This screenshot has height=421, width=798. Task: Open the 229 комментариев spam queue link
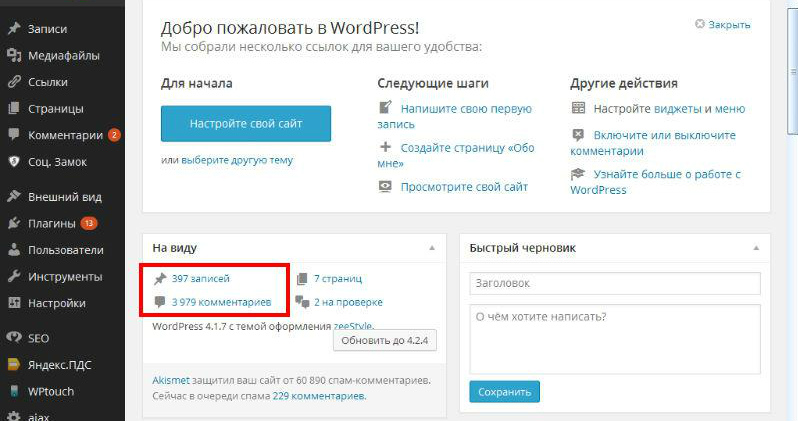pos(319,396)
